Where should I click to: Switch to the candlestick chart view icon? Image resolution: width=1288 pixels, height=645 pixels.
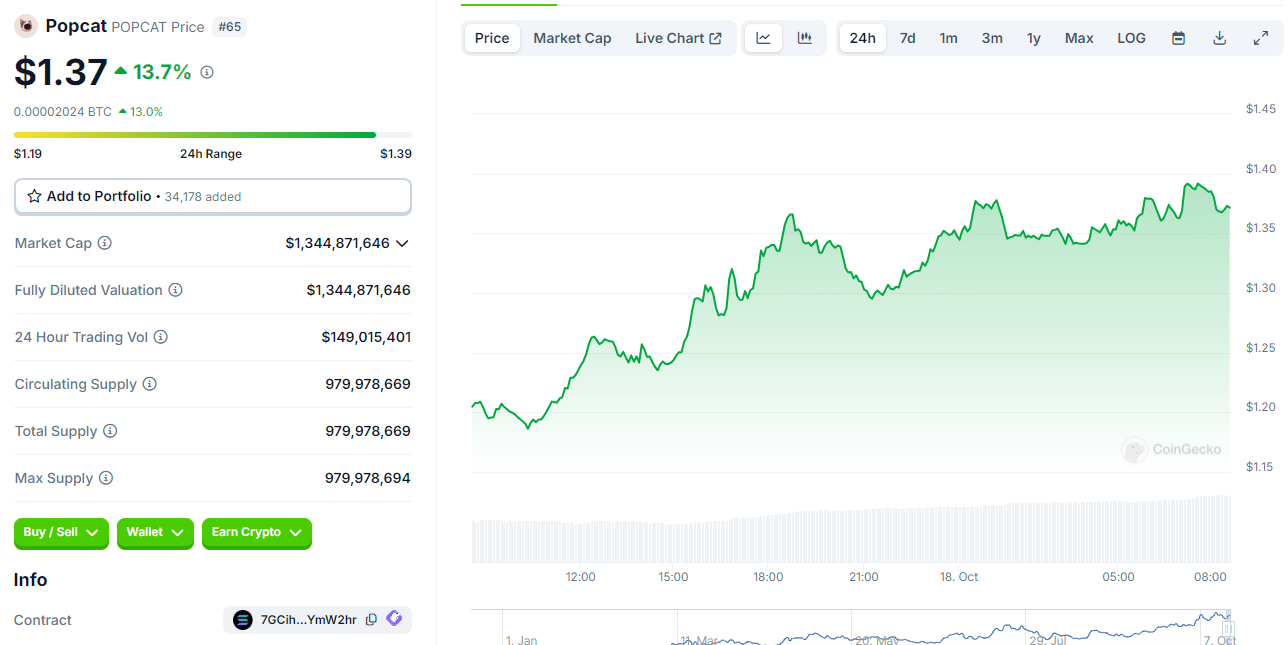pyautogui.click(x=804, y=38)
